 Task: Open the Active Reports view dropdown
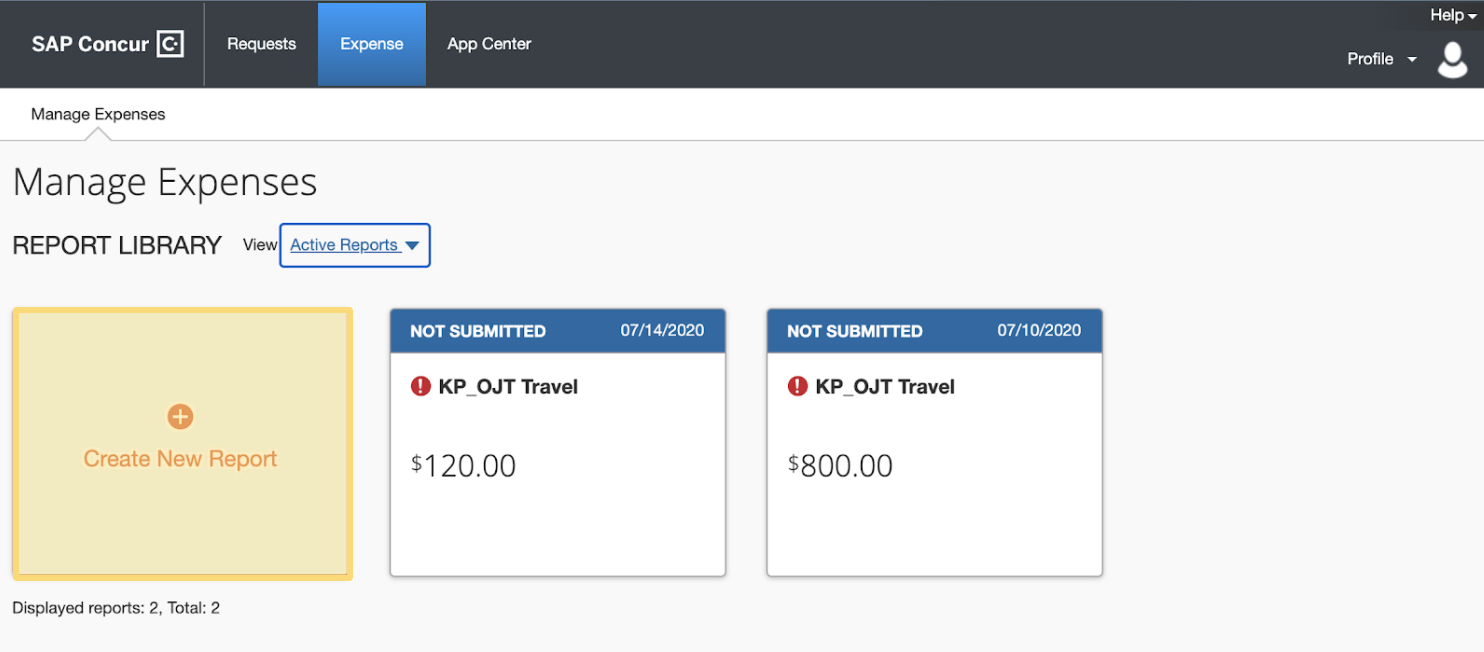tap(344, 245)
